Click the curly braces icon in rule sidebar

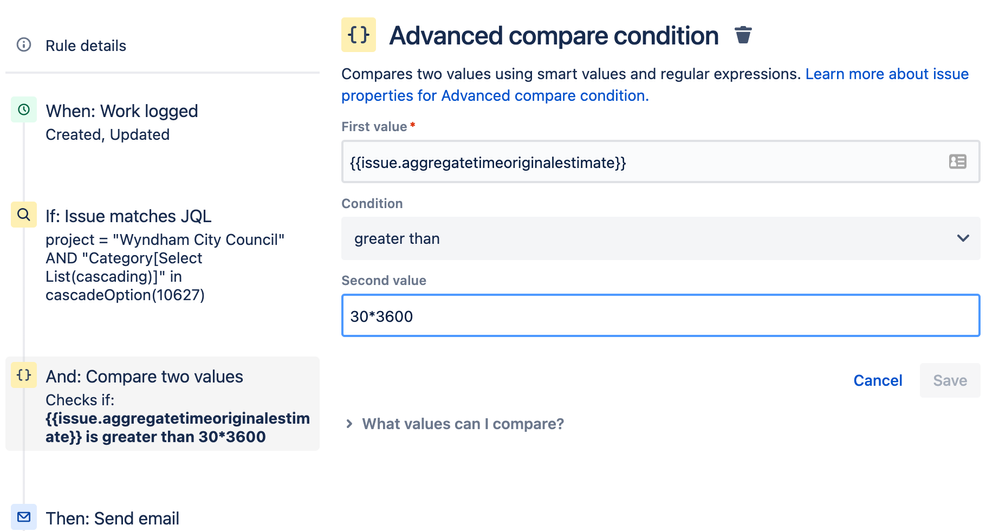click(24, 376)
